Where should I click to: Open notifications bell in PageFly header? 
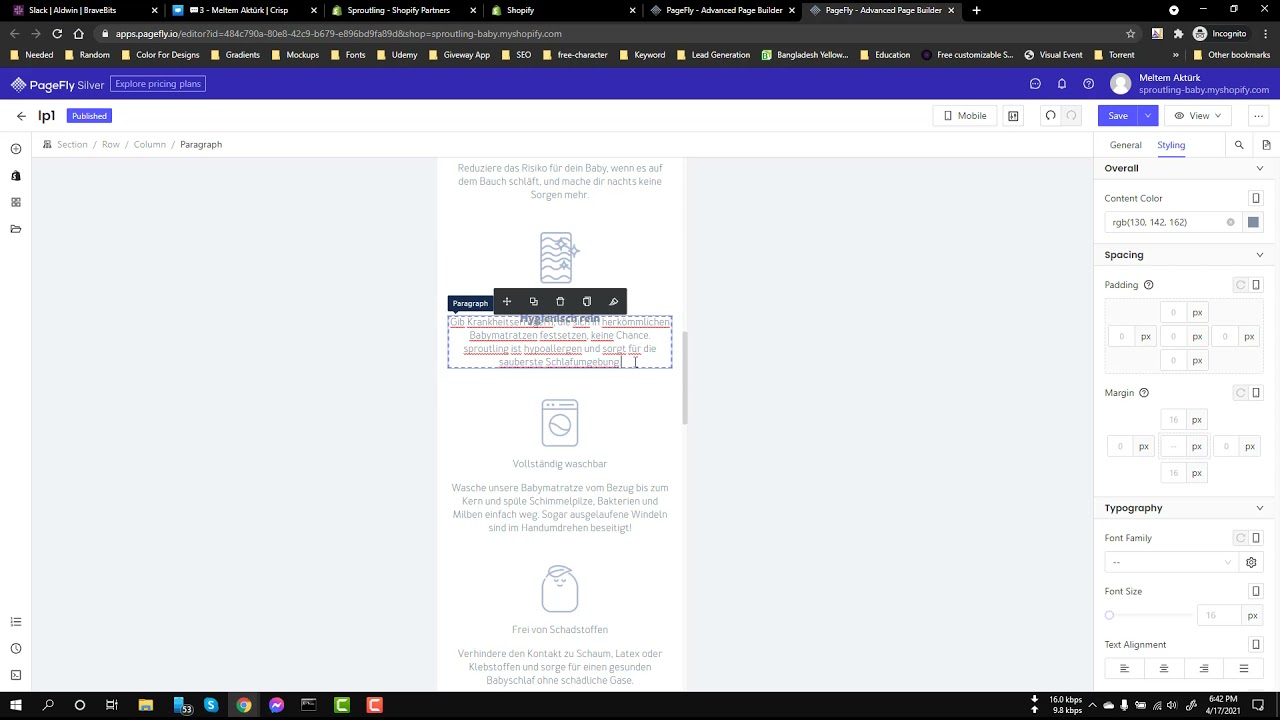click(x=1062, y=84)
